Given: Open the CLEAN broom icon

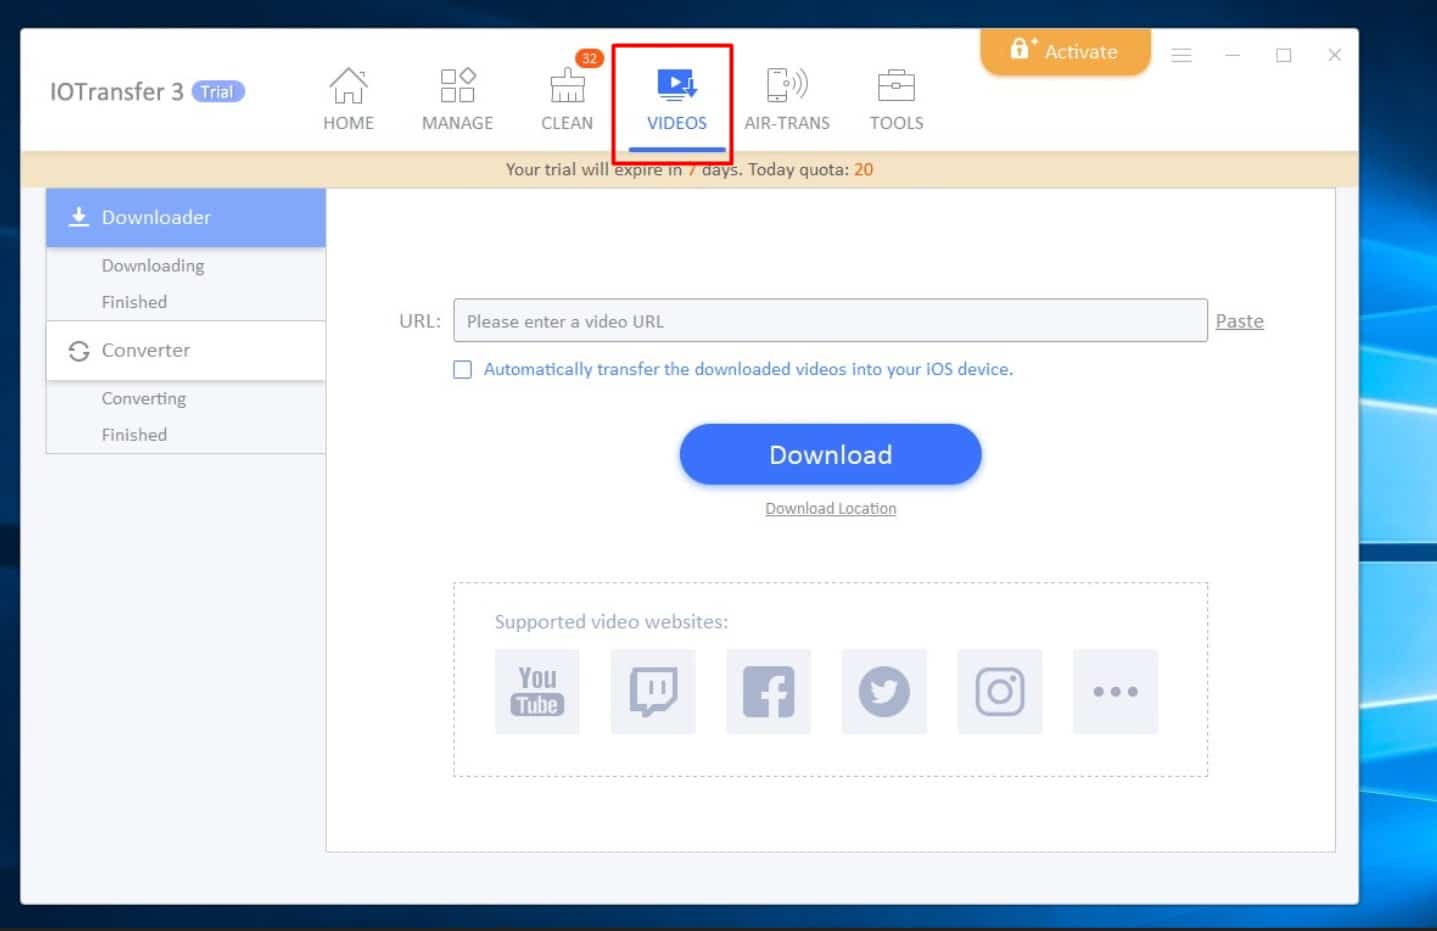Looking at the screenshot, I should (567, 88).
